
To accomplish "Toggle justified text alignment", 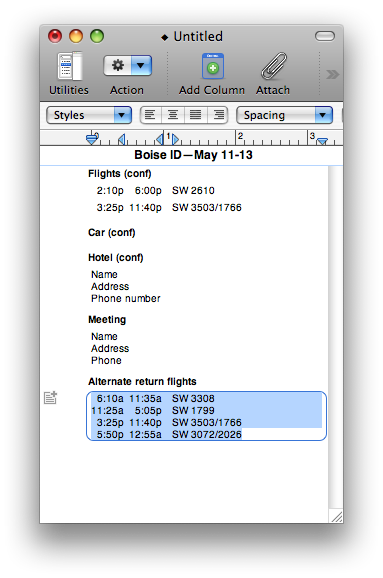I will point(195,115).
